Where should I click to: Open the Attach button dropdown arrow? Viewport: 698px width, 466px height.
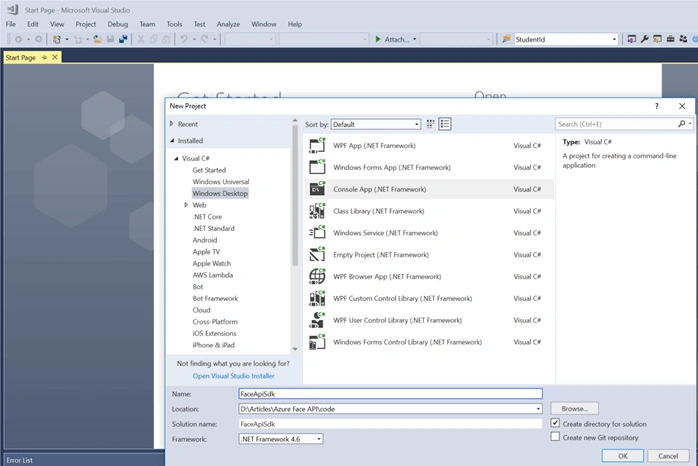pos(414,39)
